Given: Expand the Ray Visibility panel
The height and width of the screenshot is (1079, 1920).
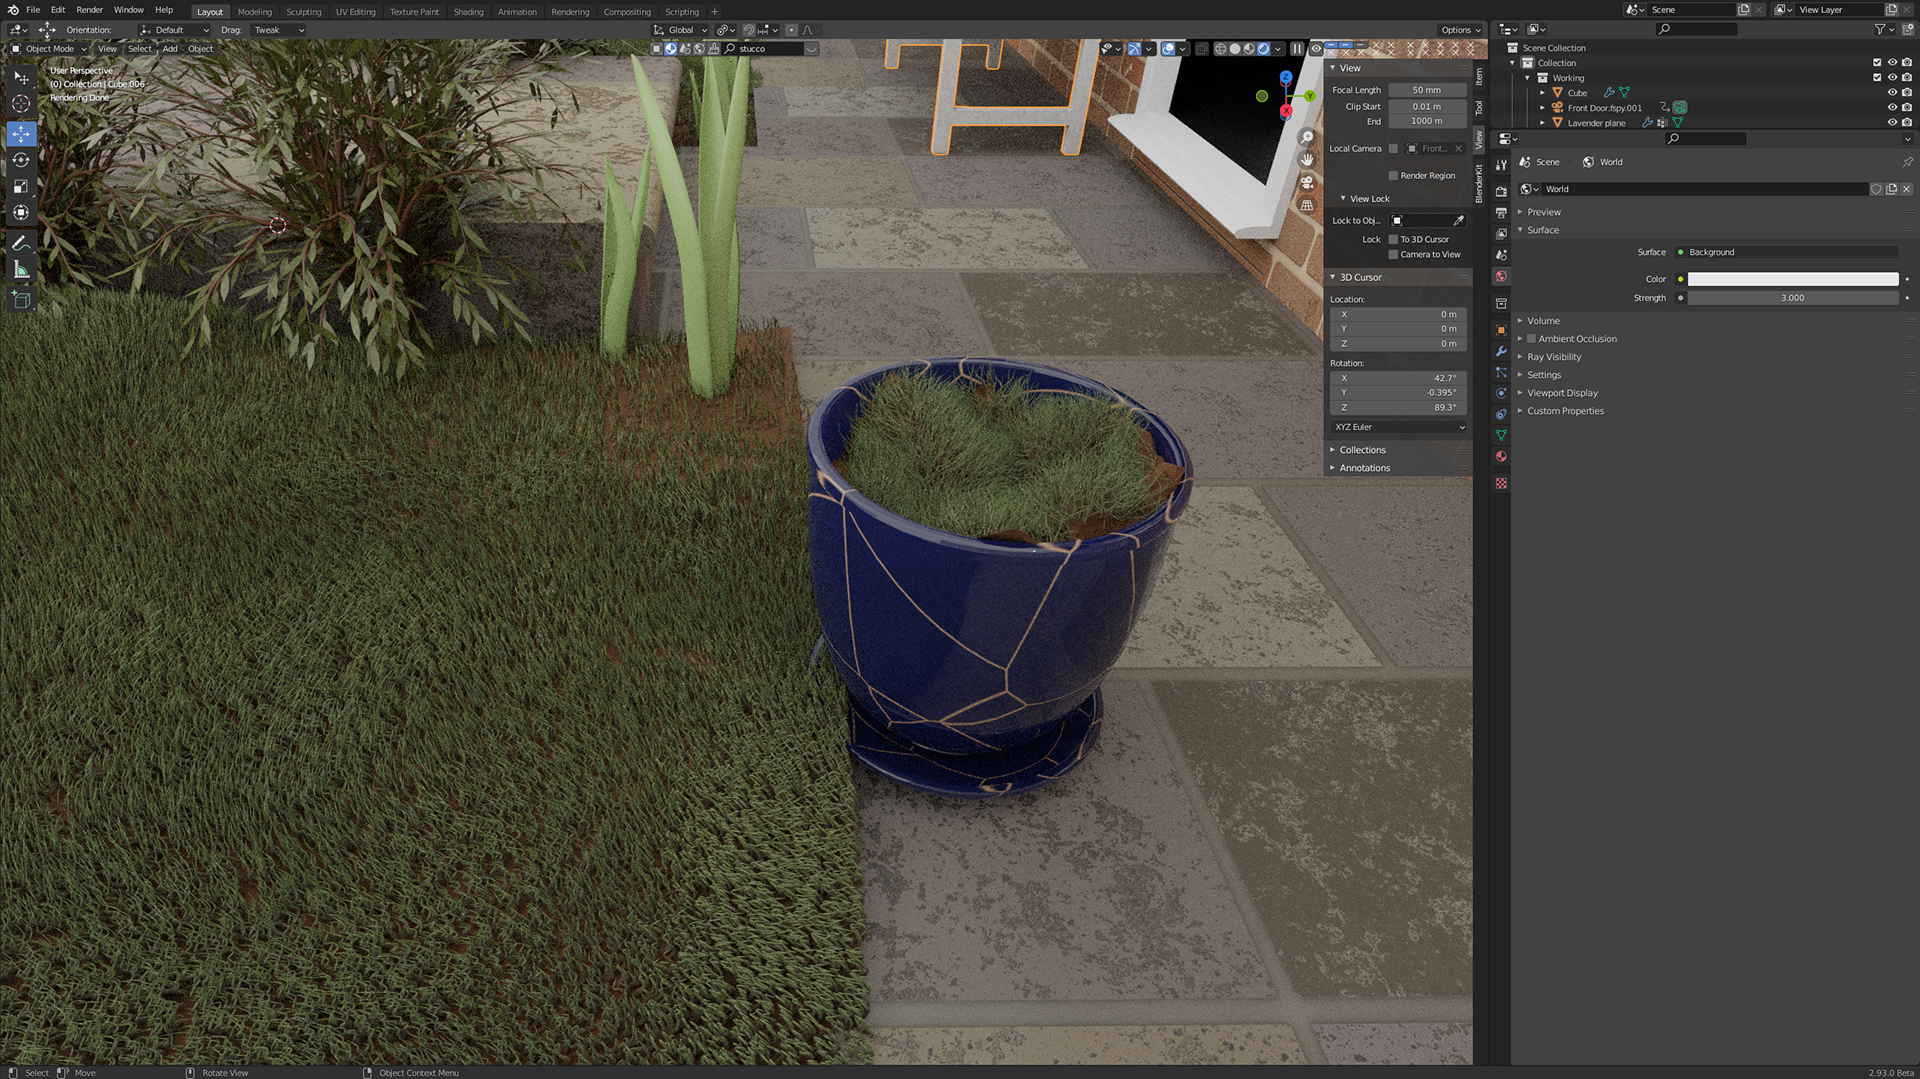Looking at the screenshot, I should (1553, 357).
